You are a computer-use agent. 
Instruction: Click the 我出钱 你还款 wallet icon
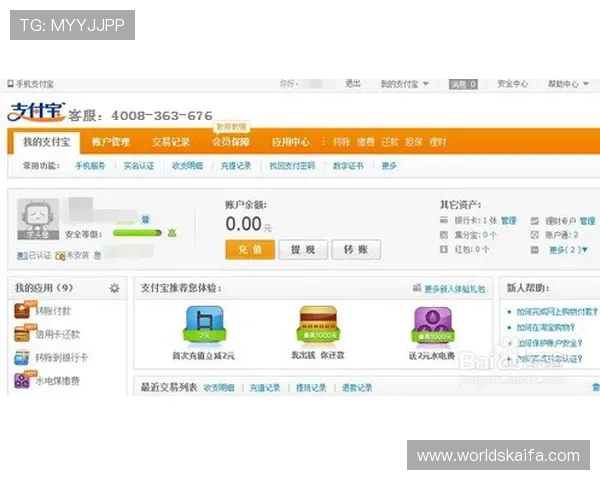click(318, 324)
